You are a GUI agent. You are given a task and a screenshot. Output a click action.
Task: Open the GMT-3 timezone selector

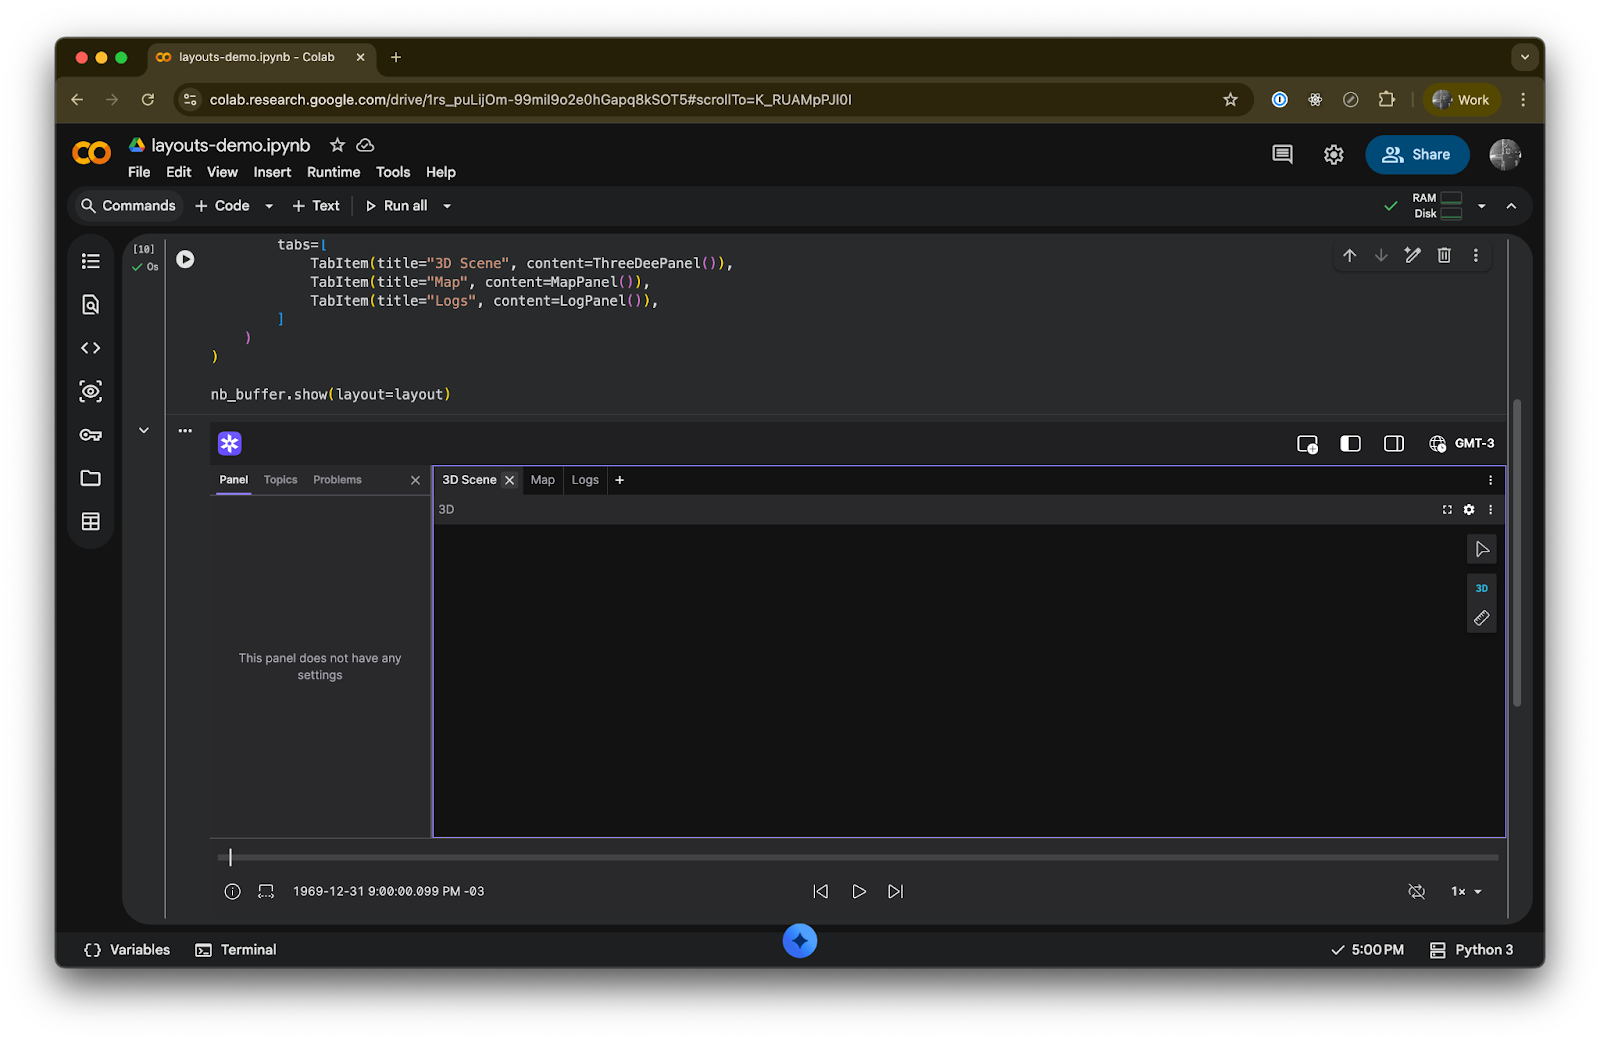[x=1462, y=444]
